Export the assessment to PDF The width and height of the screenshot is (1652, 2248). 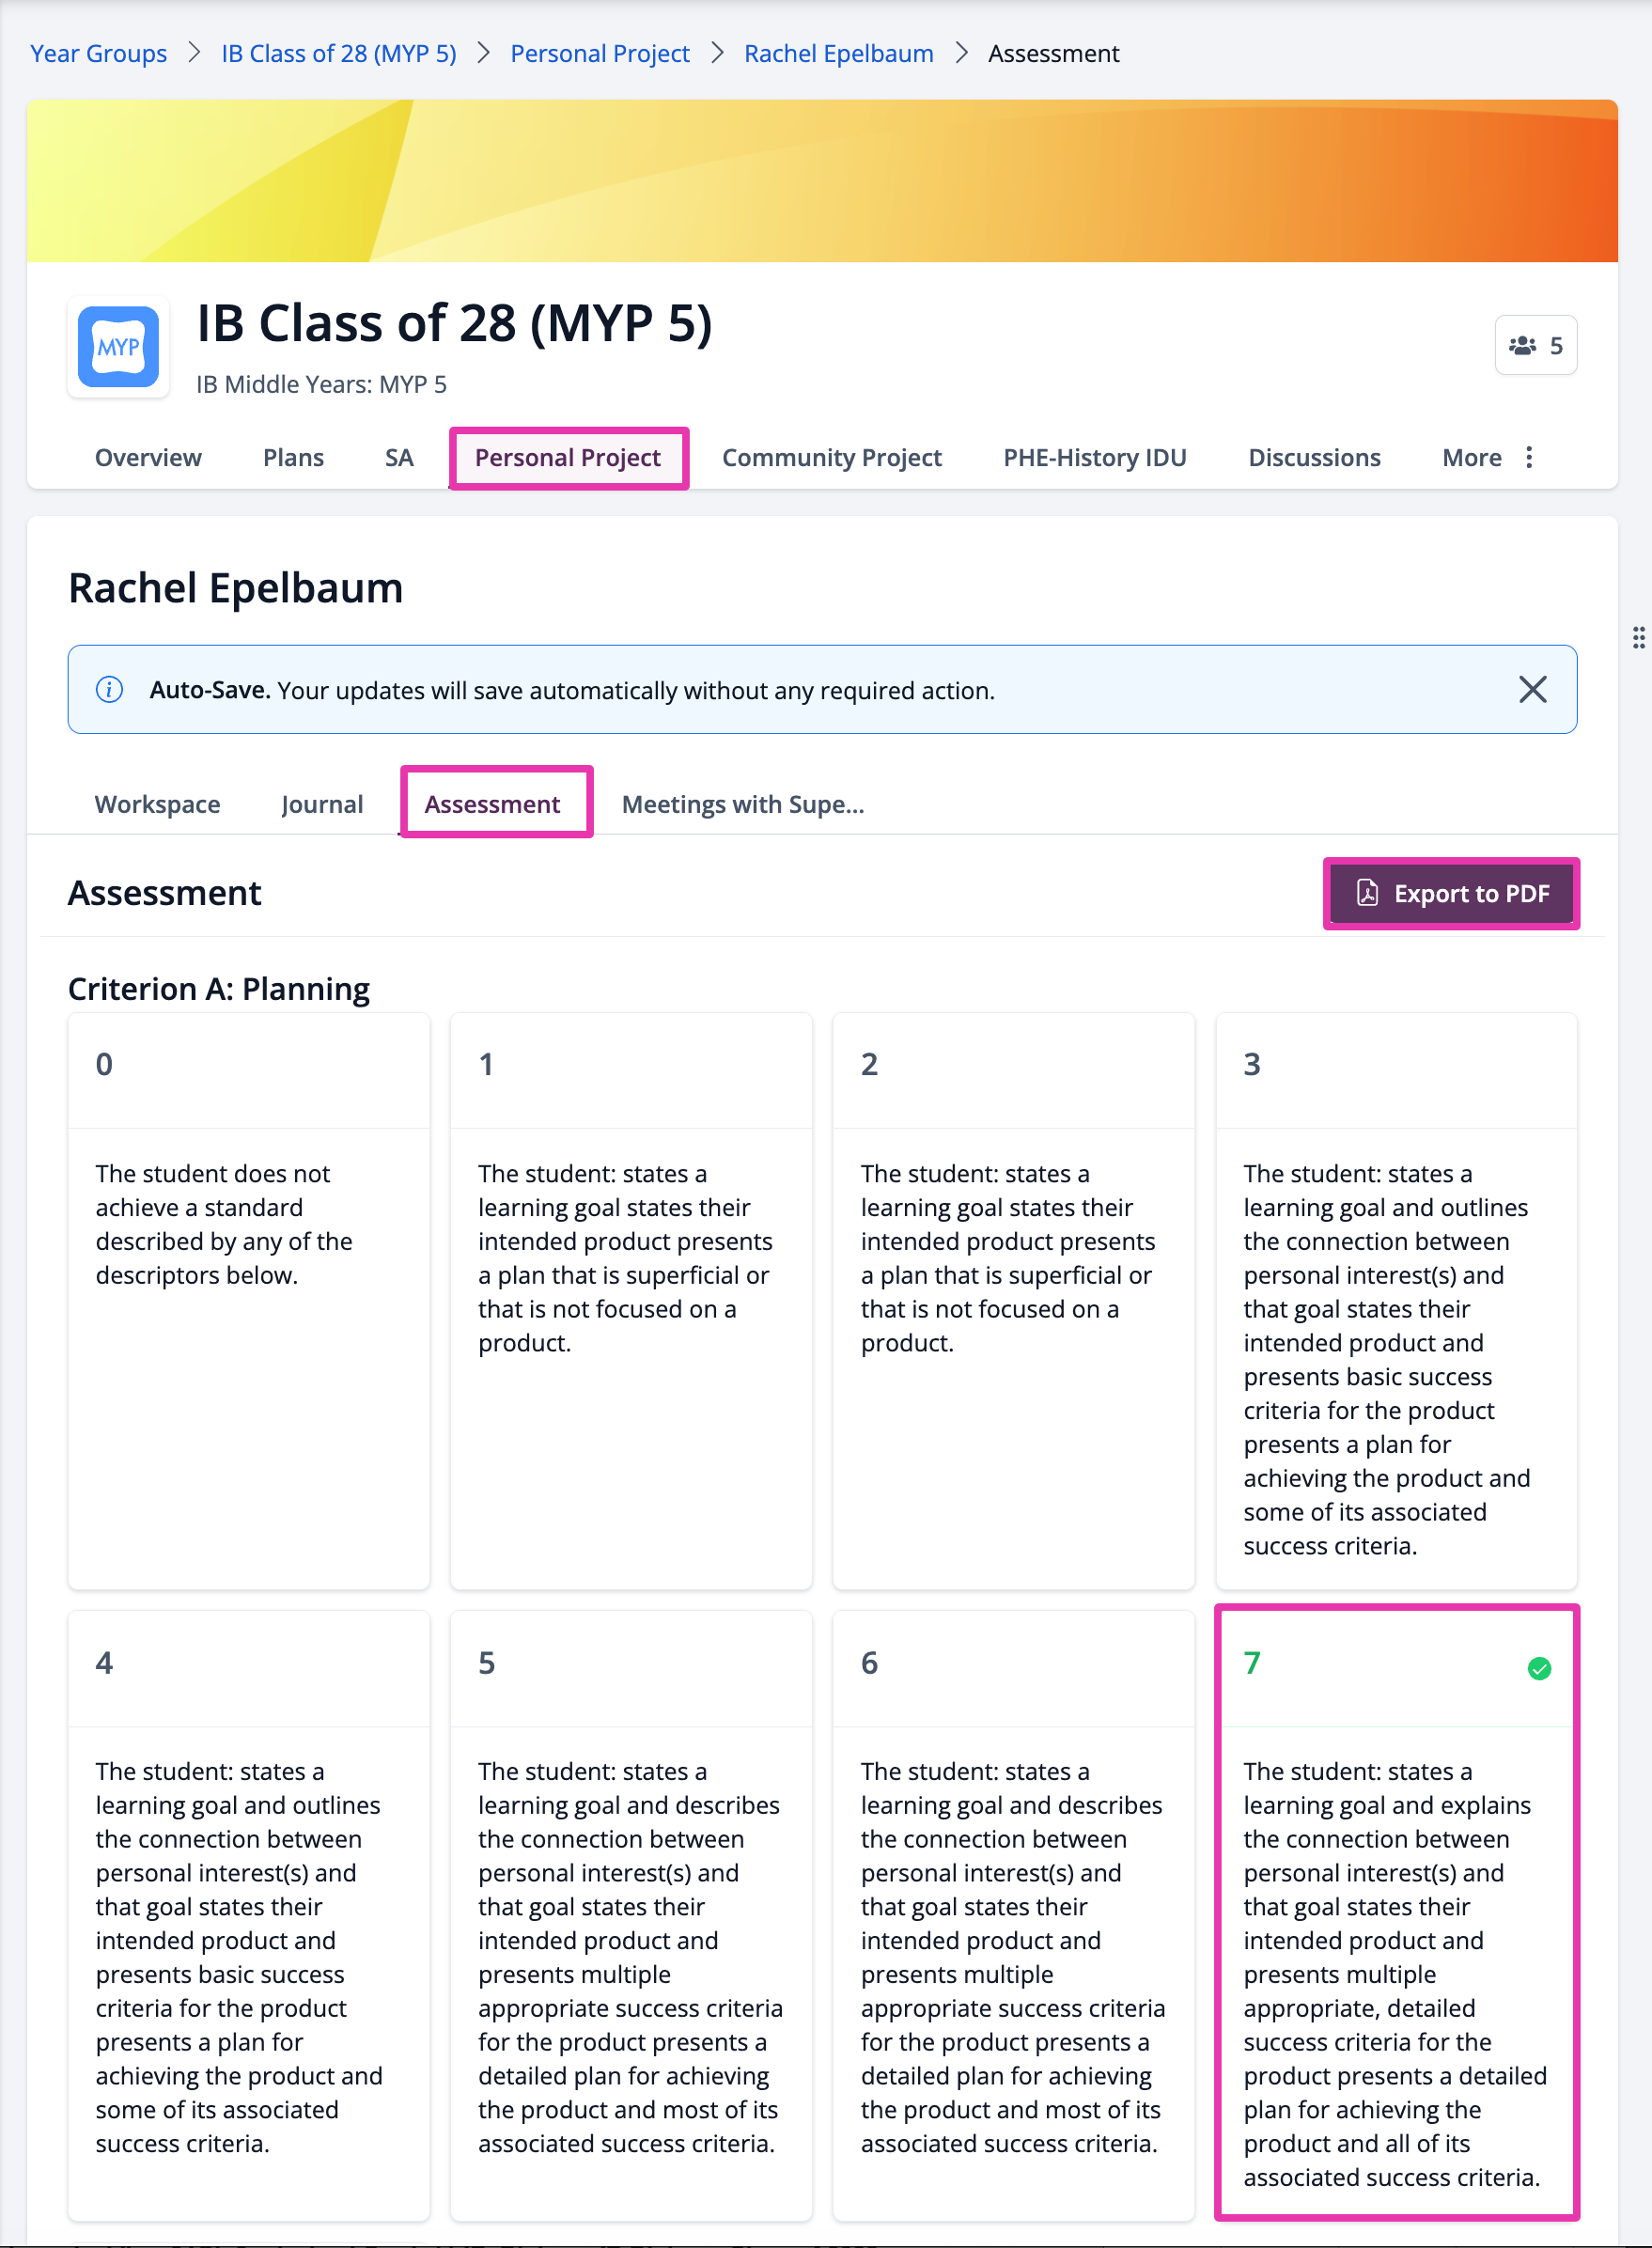click(1451, 894)
